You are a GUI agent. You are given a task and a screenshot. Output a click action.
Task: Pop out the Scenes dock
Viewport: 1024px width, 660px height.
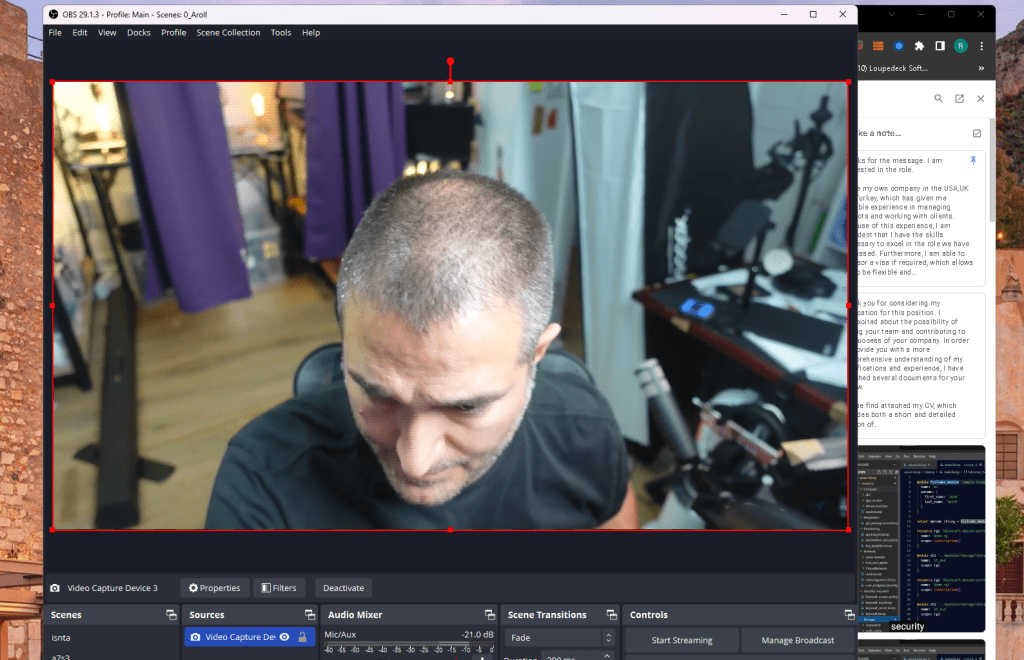pyautogui.click(x=171, y=614)
